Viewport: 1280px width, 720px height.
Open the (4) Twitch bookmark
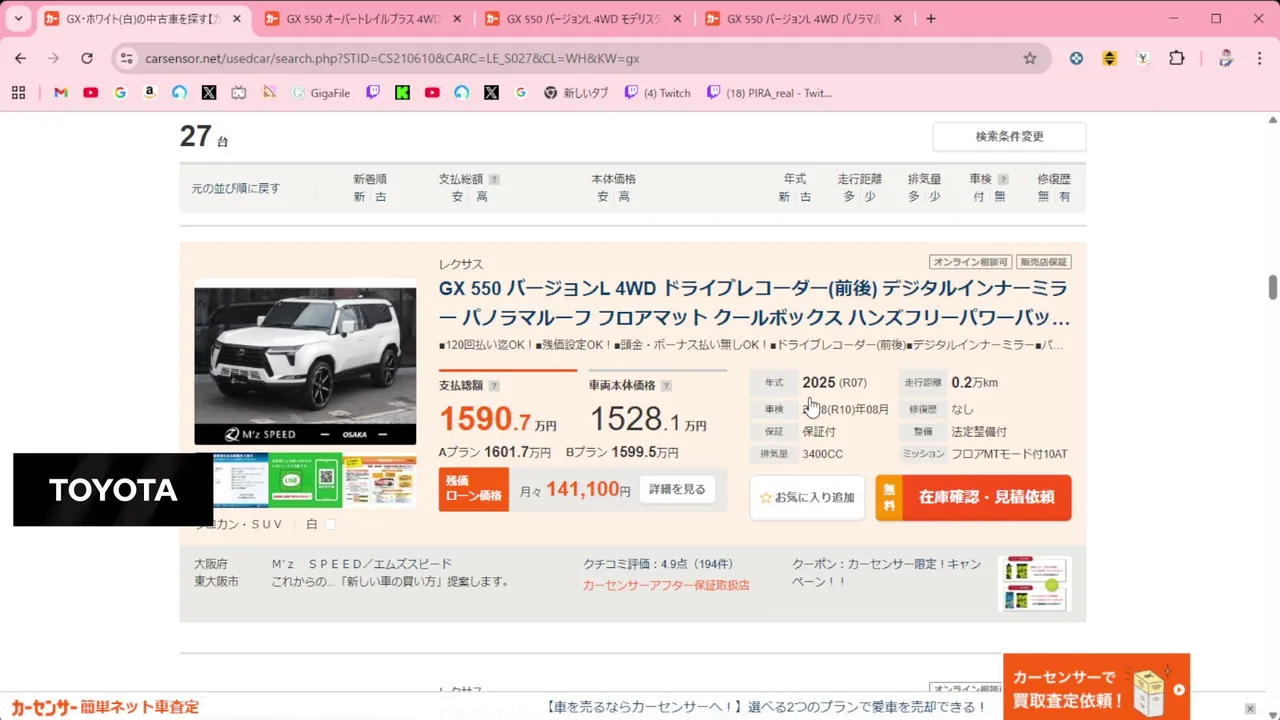[x=658, y=93]
